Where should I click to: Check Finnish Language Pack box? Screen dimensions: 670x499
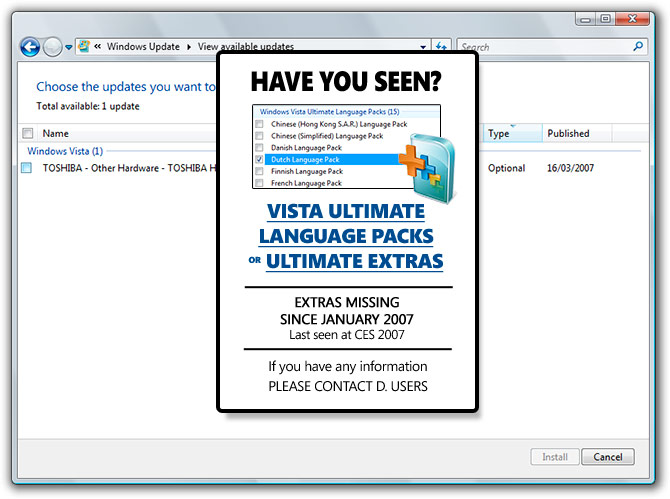coord(259,171)
